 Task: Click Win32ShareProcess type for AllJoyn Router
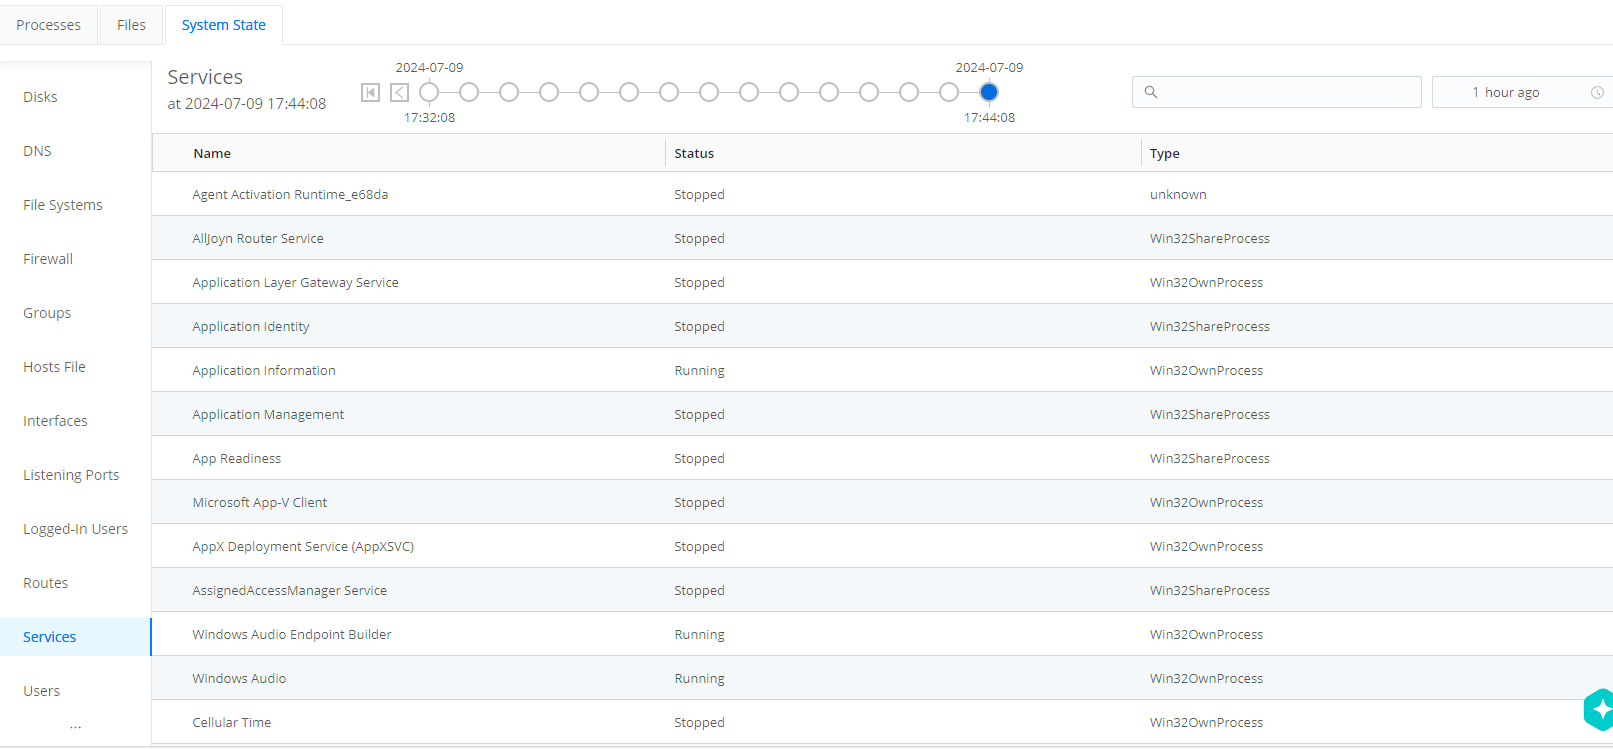[1210, 238]
